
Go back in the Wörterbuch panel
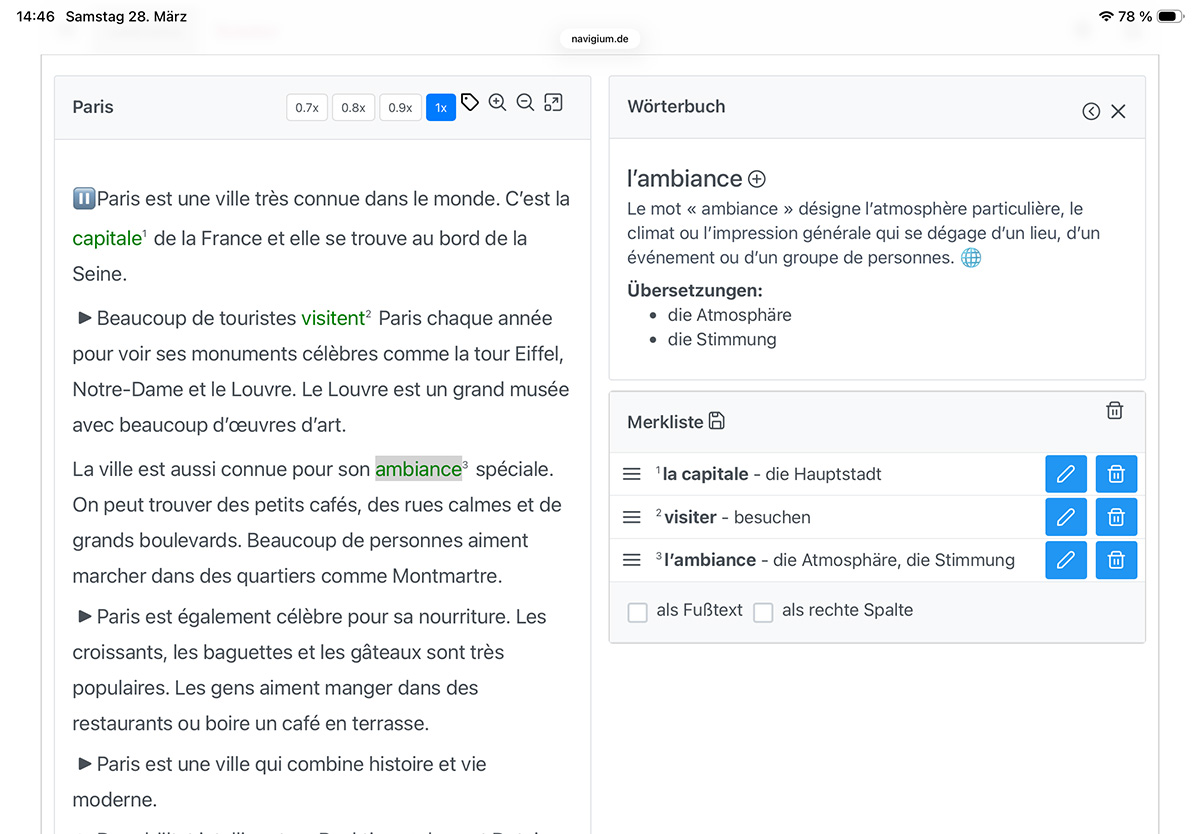click(1091, 111)
